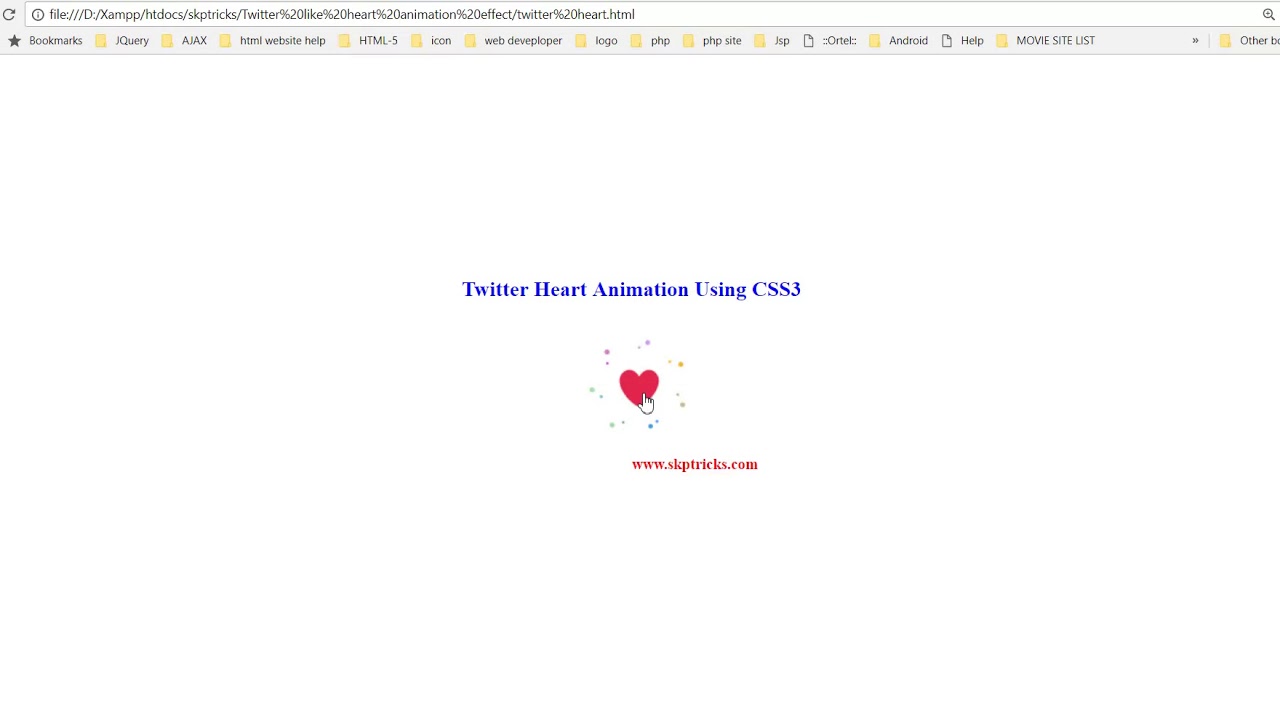
Task: Open the Android bookmark folder
Action: click(898, 40)
